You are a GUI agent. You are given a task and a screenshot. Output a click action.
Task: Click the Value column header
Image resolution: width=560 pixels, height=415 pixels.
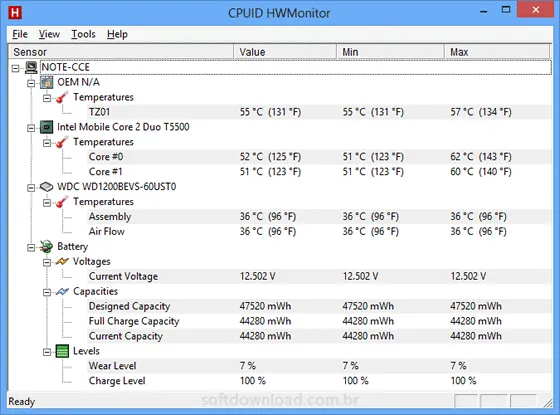pos(285,52)
